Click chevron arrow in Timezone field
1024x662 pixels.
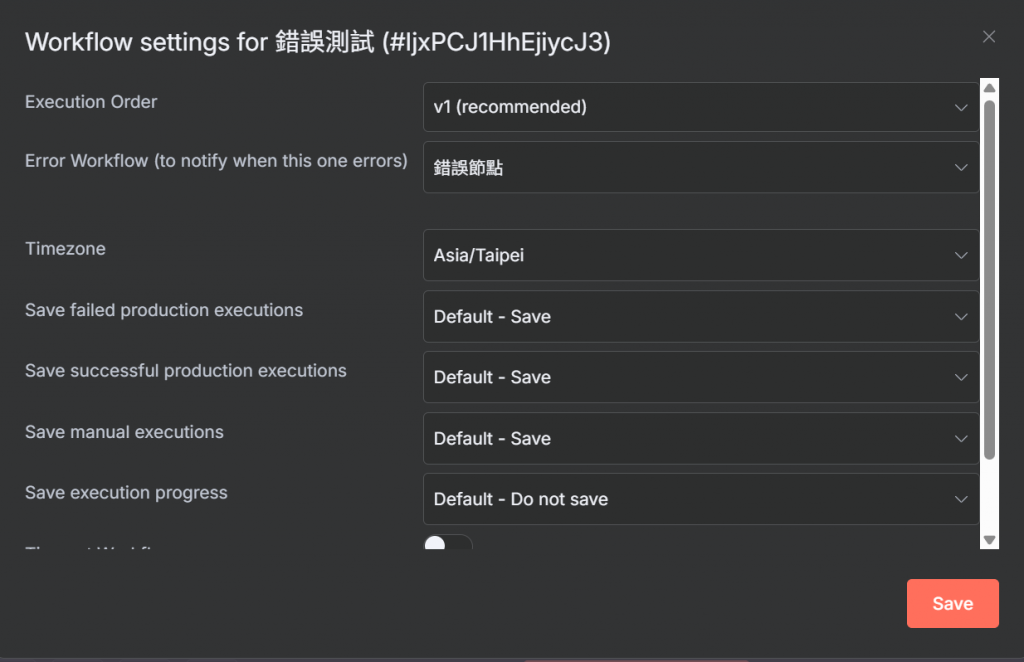[961, 255]
